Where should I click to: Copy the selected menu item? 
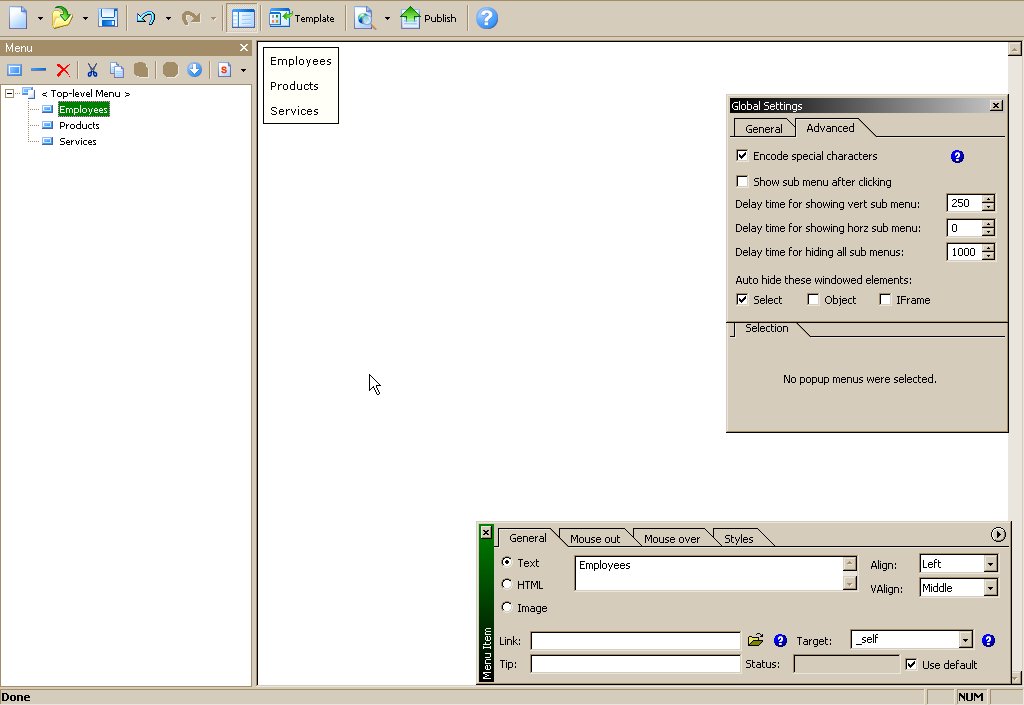coord(117,70)
